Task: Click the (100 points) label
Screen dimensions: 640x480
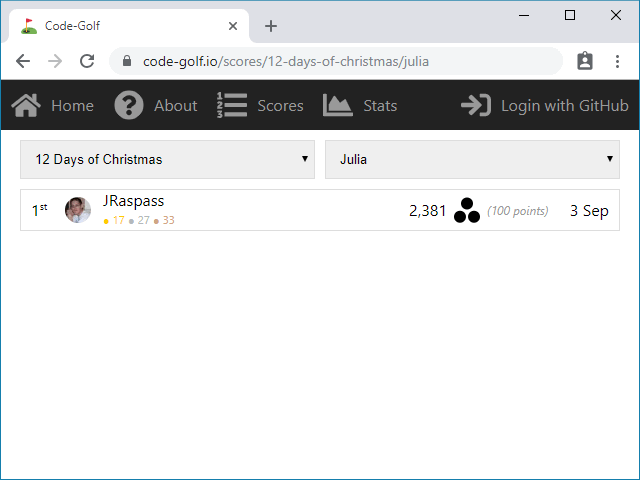Action: pyautogui.click(x=518, y=211)
